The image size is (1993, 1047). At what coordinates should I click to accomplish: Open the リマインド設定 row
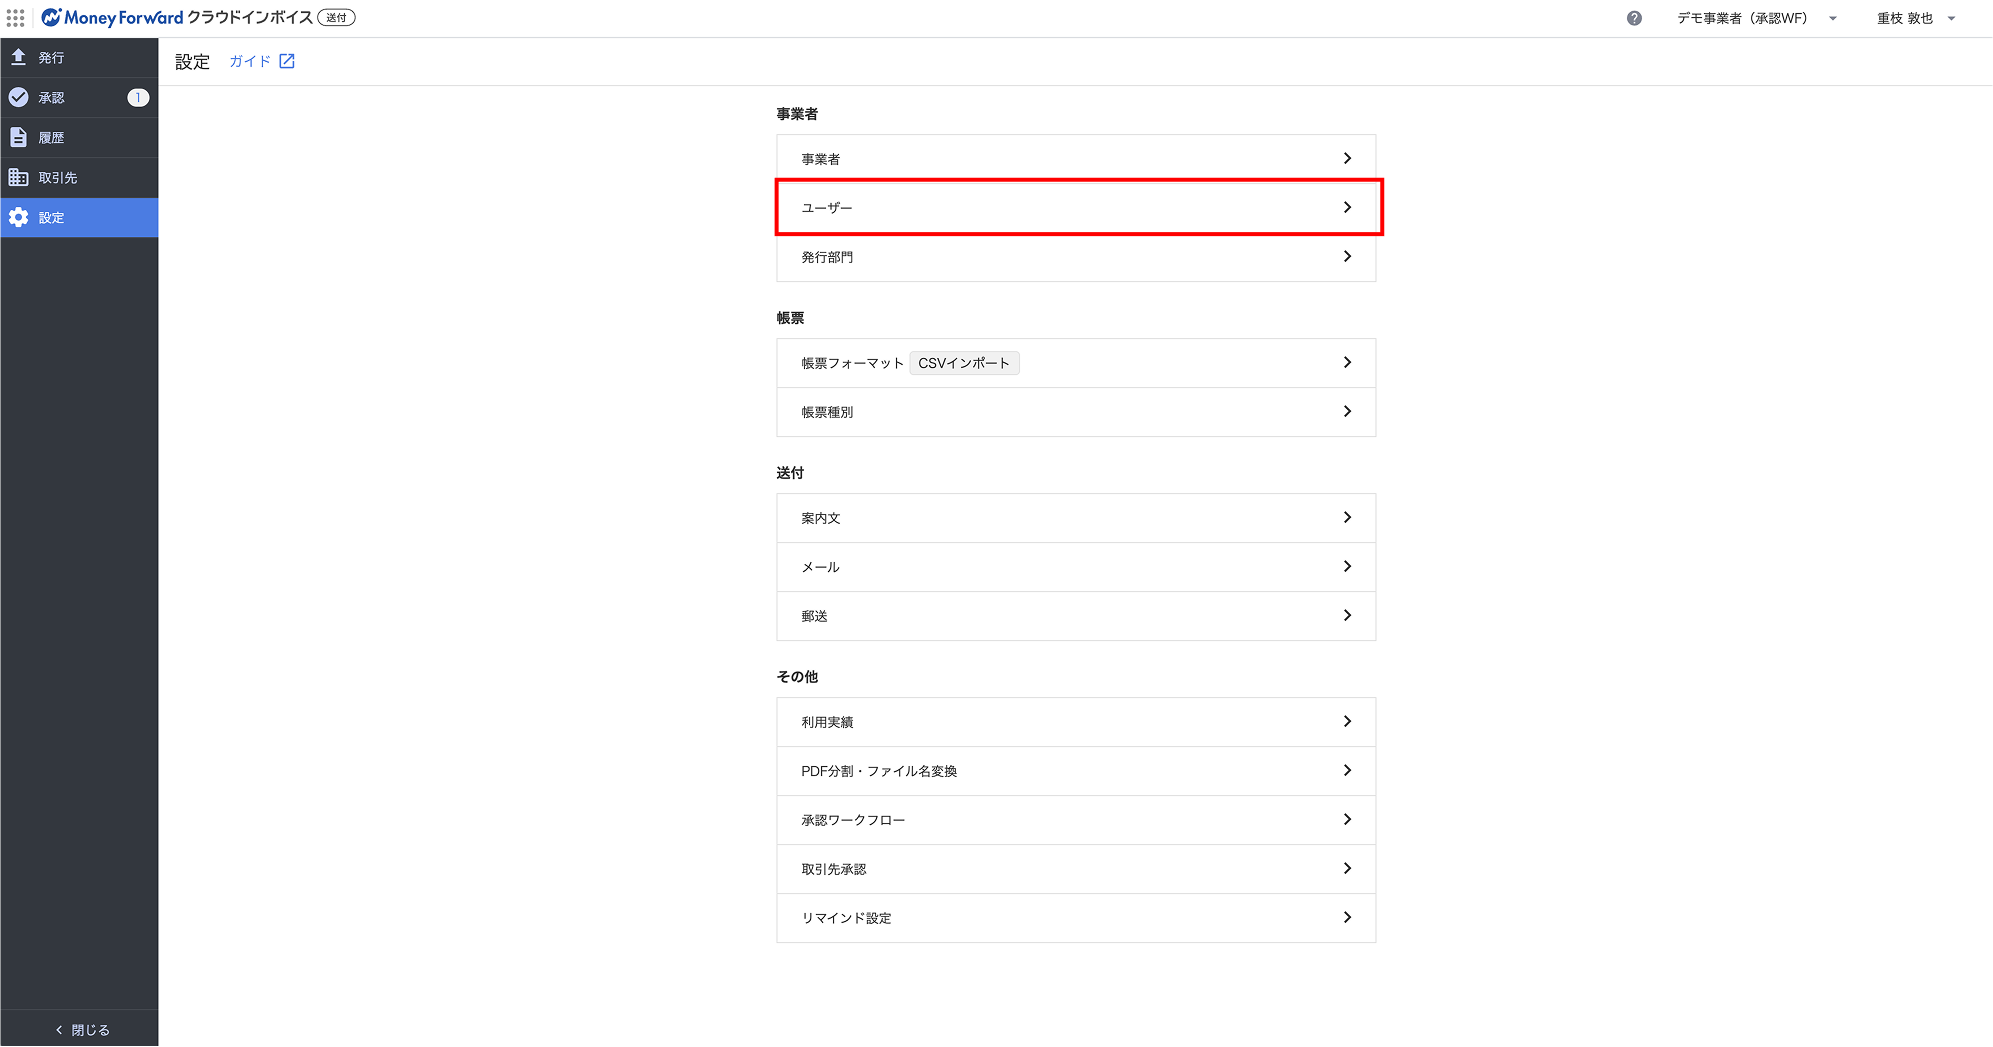pos(1075,918)
